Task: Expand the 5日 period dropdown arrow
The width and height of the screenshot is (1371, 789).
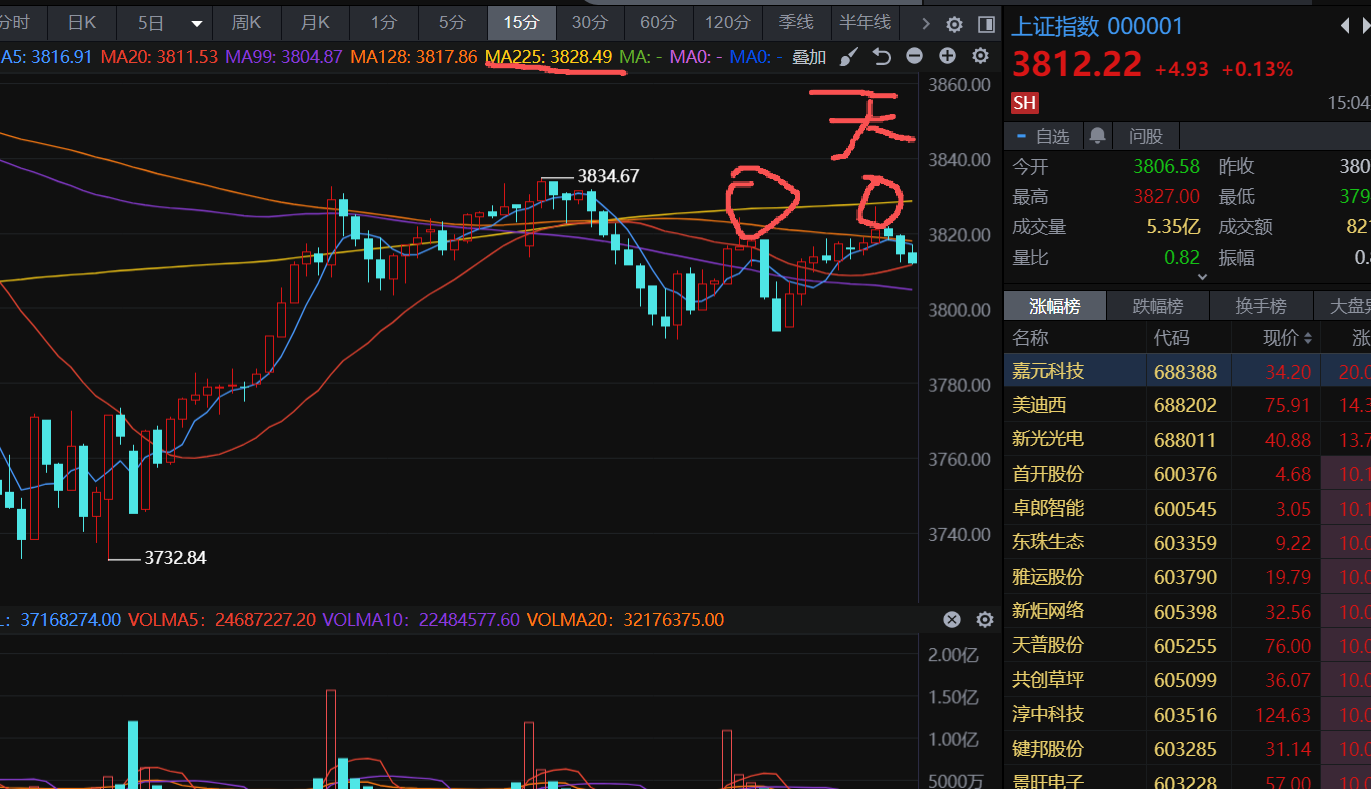Action: coord(197,23)
